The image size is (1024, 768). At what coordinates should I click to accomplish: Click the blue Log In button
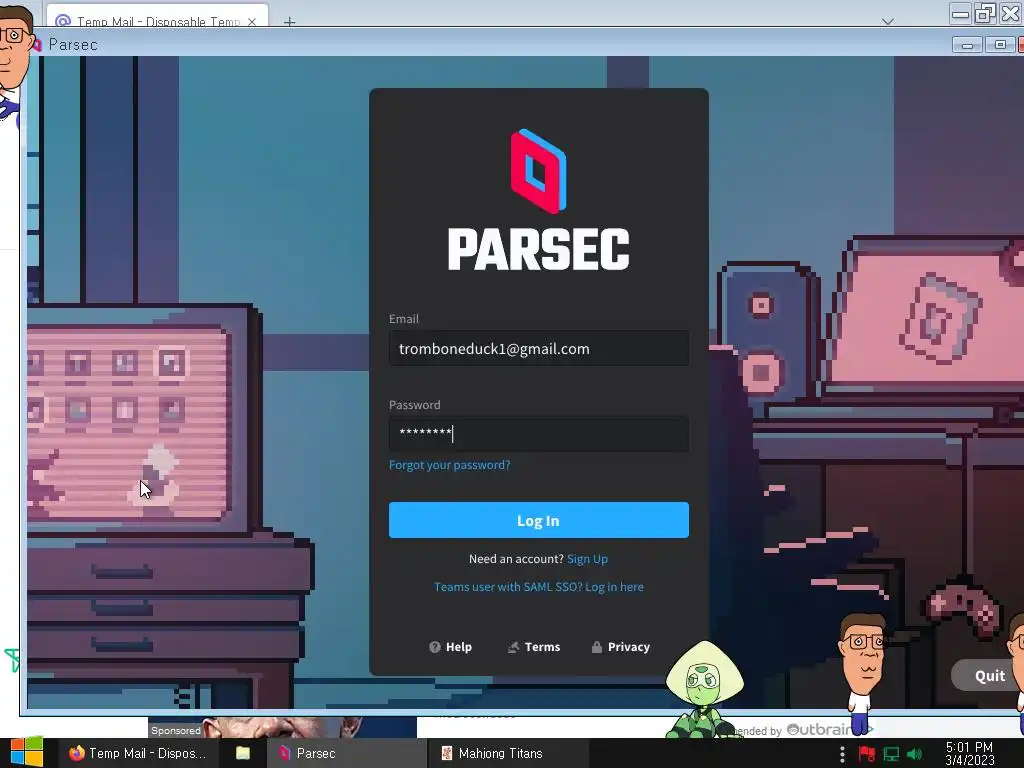point(538,520)
